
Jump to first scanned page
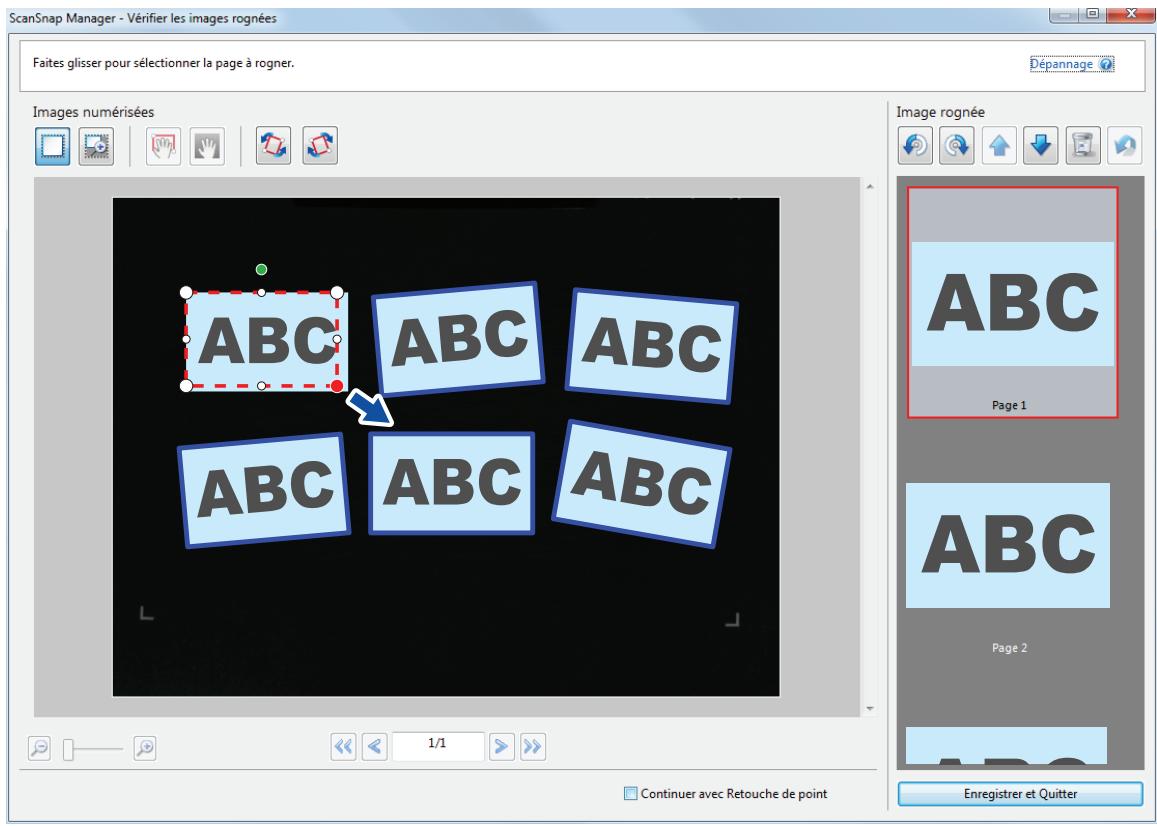pos(343,747)
